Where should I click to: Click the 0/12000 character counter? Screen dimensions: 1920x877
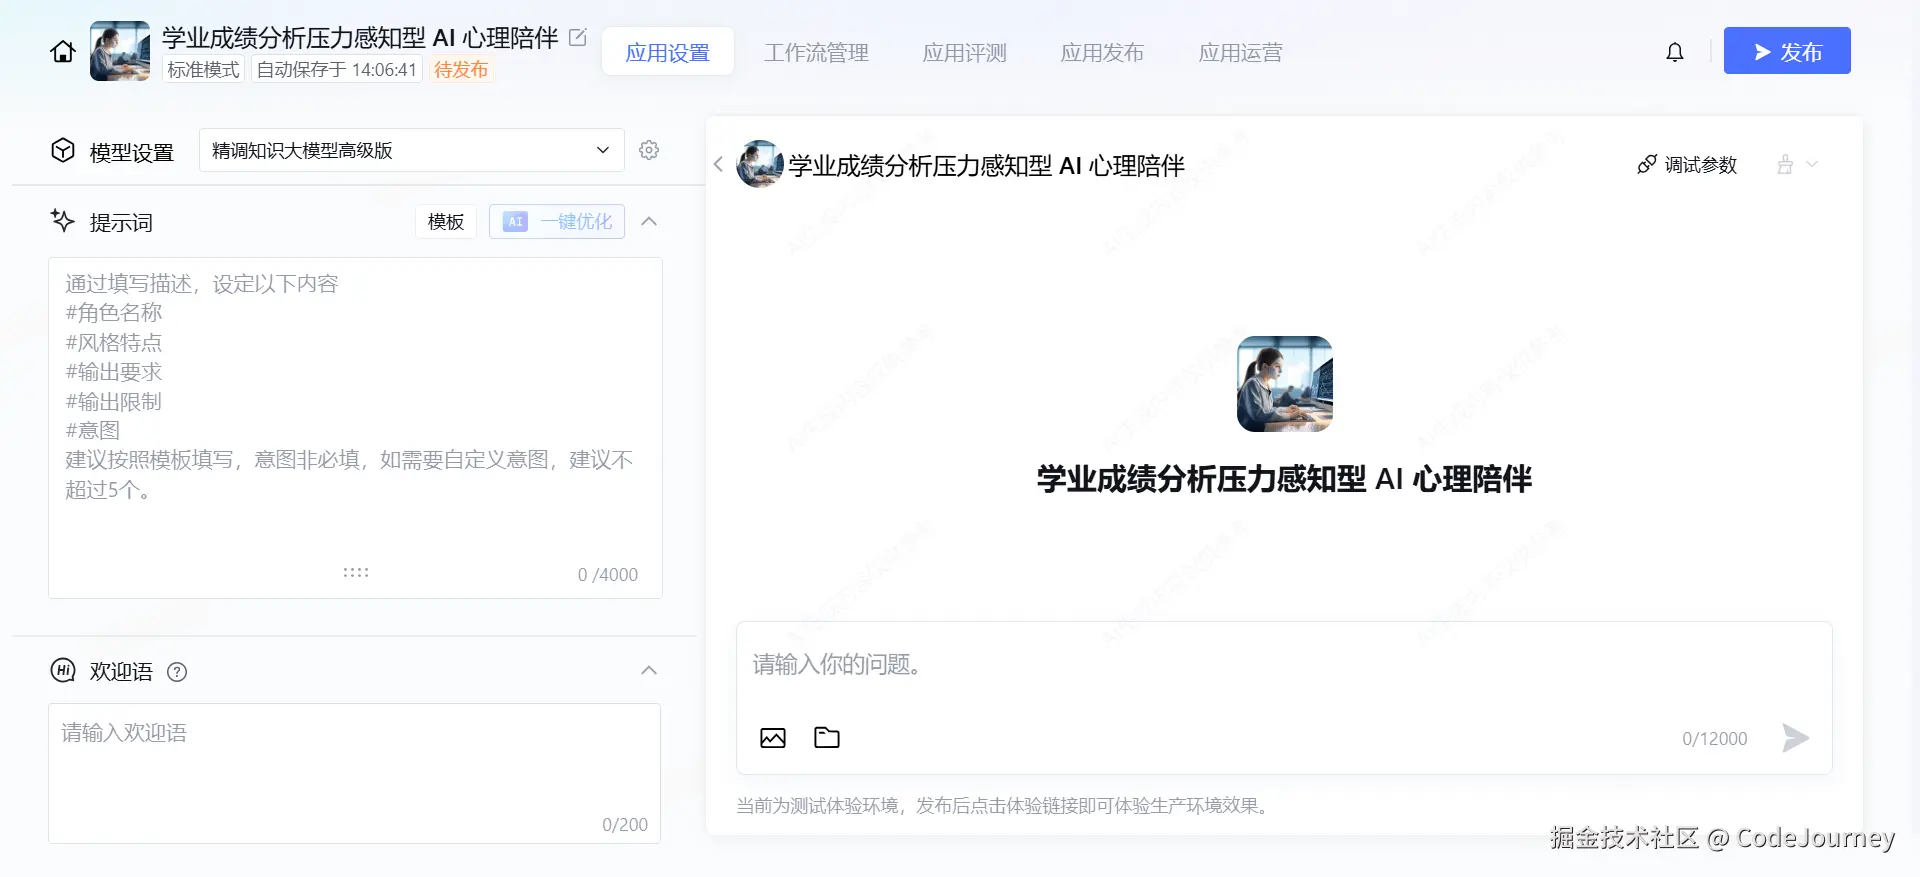click(x=1715, y=739)
